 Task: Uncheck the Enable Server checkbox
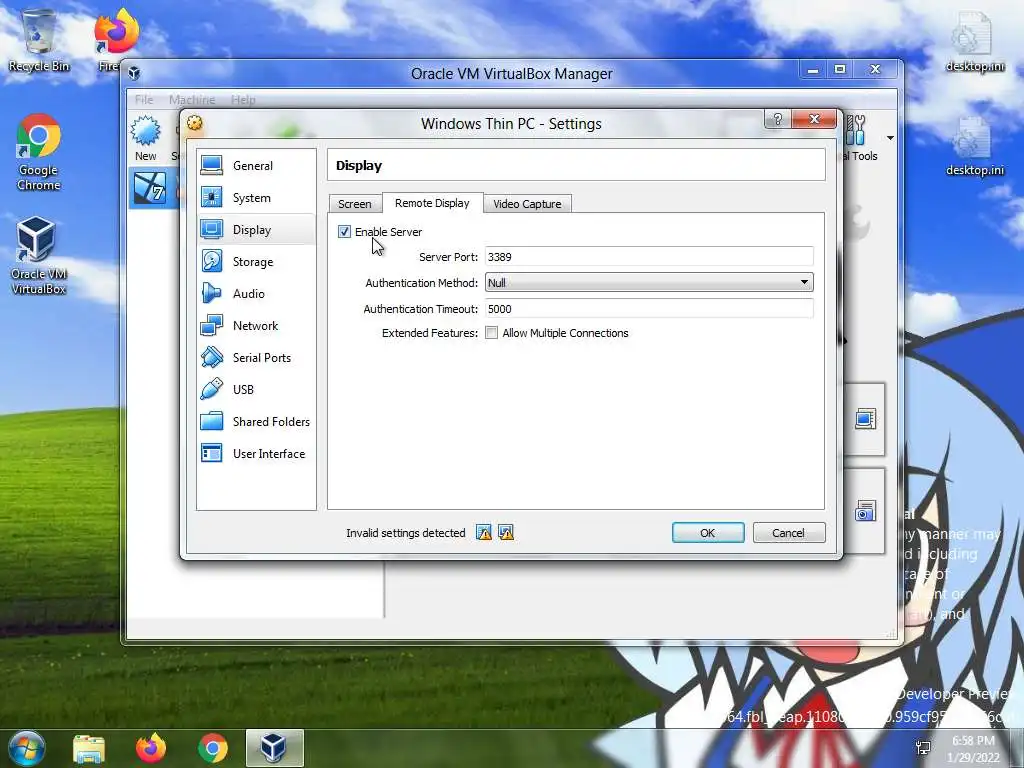click(344, 232)
